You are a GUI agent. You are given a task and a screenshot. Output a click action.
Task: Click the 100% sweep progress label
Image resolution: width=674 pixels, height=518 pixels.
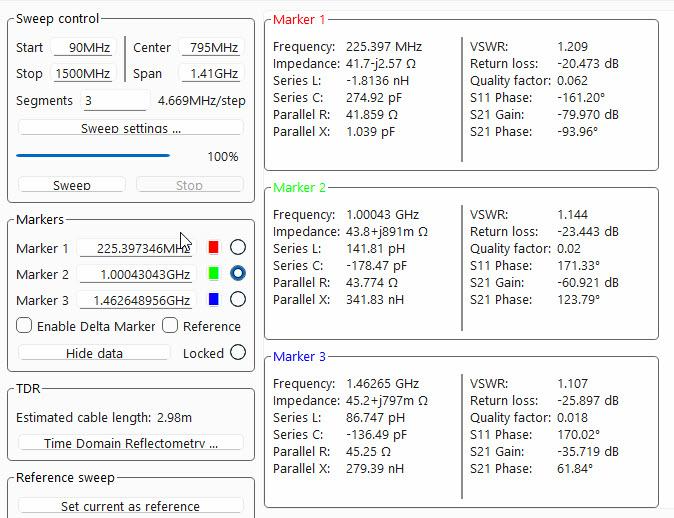[x=223, y=156]
